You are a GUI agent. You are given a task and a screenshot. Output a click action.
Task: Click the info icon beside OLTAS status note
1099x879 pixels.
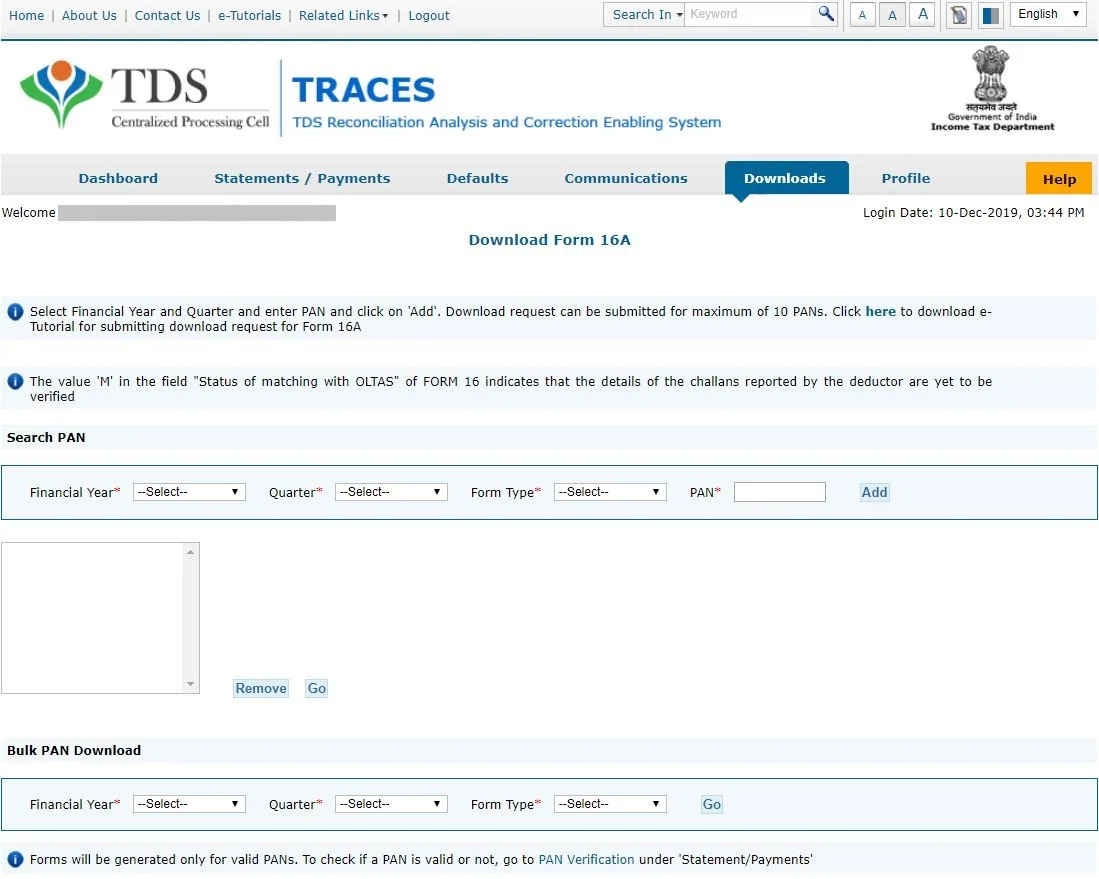click(15, 382)
